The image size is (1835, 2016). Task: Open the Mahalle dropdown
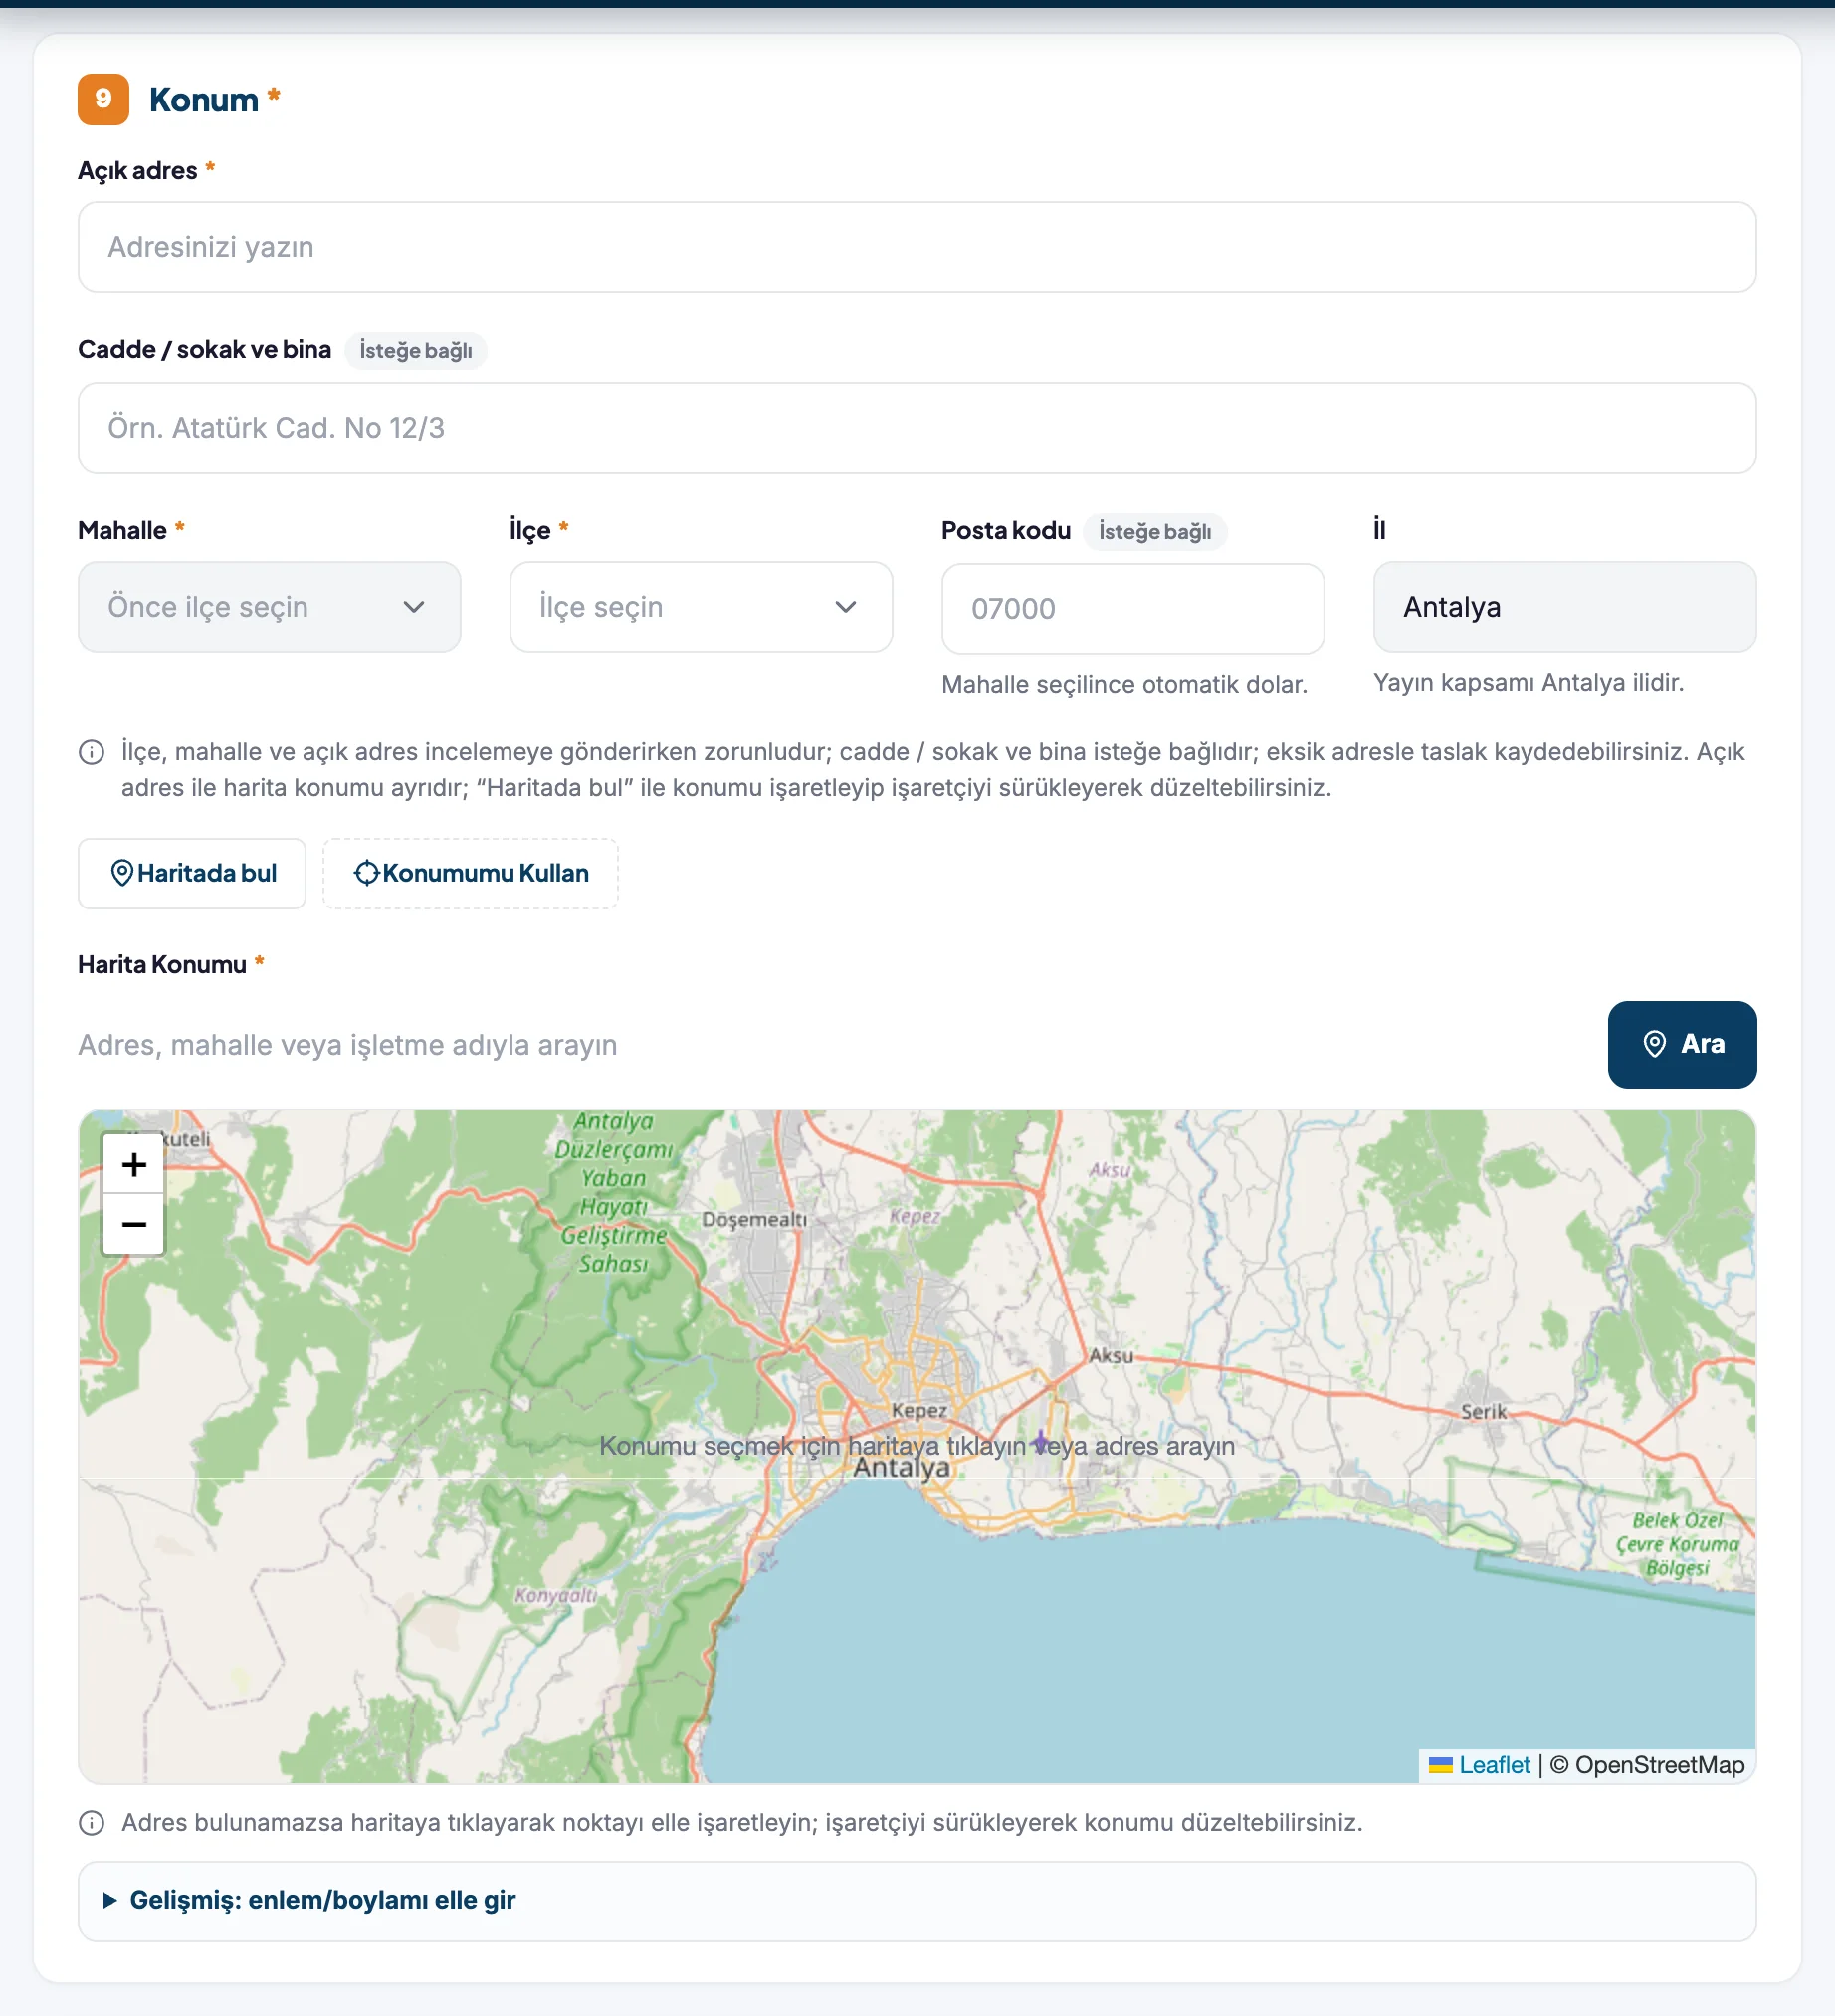coord(269,607)
